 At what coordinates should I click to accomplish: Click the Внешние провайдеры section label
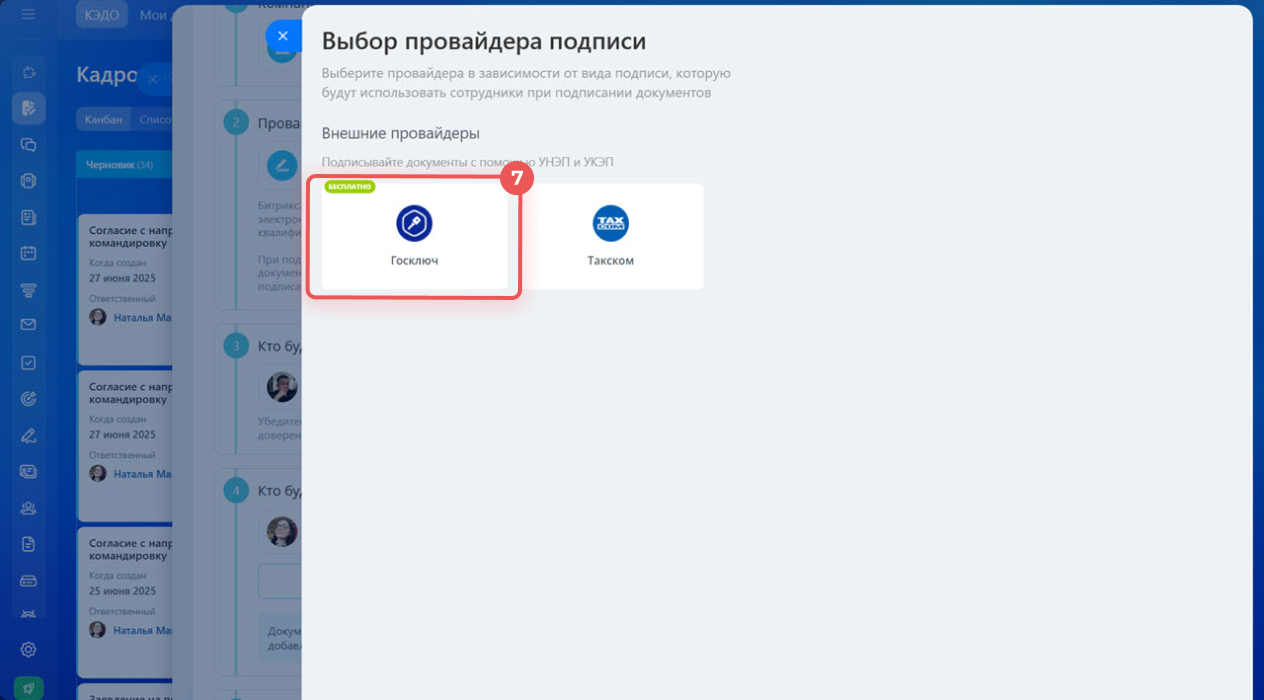coord(401,133)
